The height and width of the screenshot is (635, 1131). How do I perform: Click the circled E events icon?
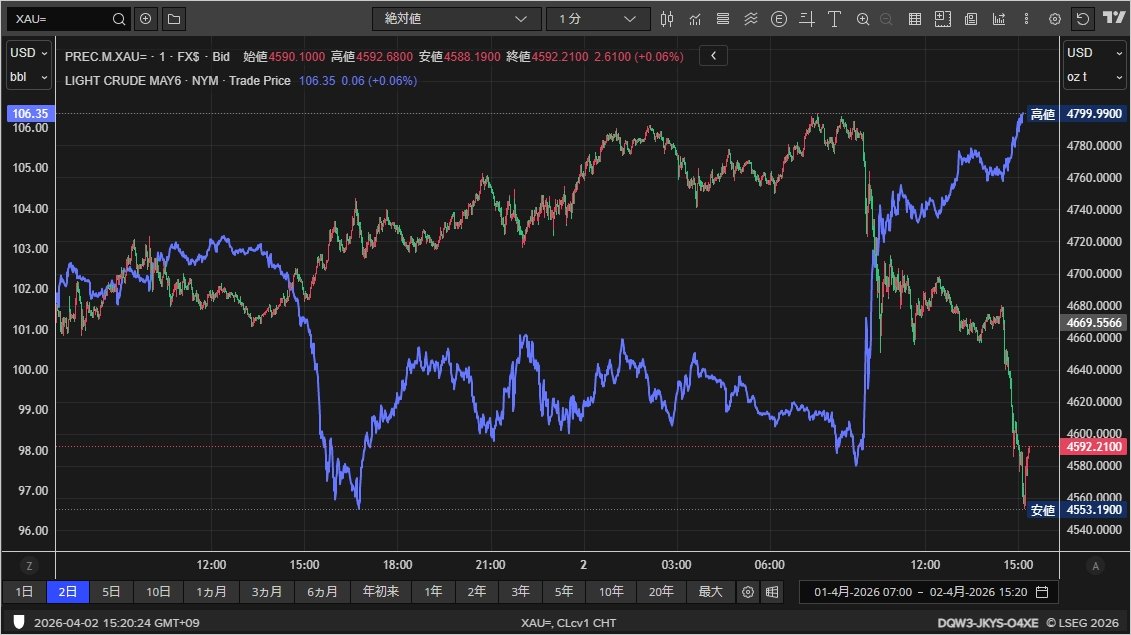[x=779, y=19]
